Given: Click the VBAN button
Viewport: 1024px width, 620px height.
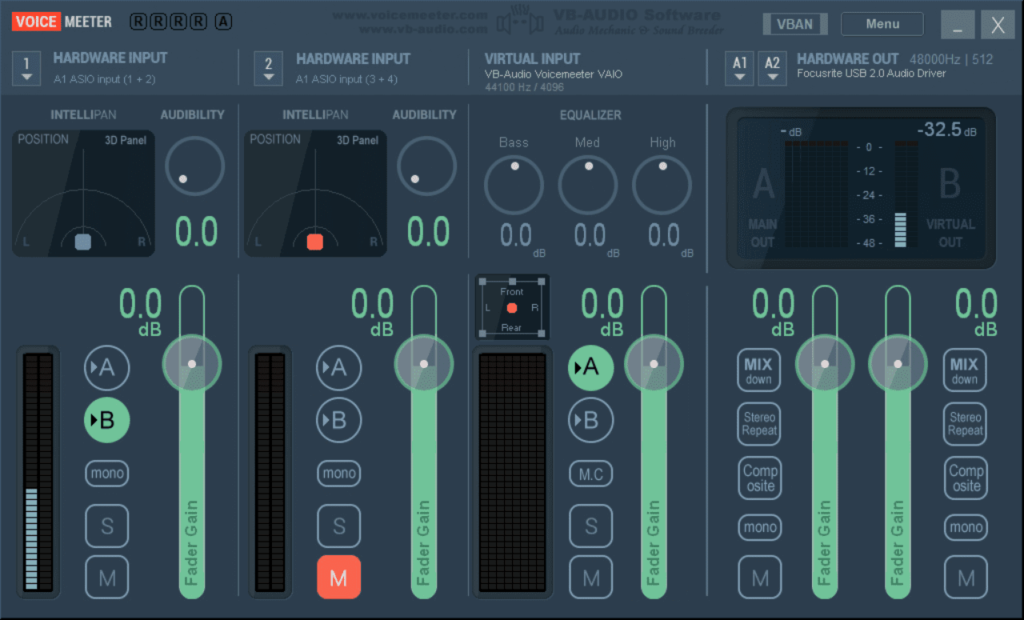Looking at the screenshot, I should [x=795, y=23].
